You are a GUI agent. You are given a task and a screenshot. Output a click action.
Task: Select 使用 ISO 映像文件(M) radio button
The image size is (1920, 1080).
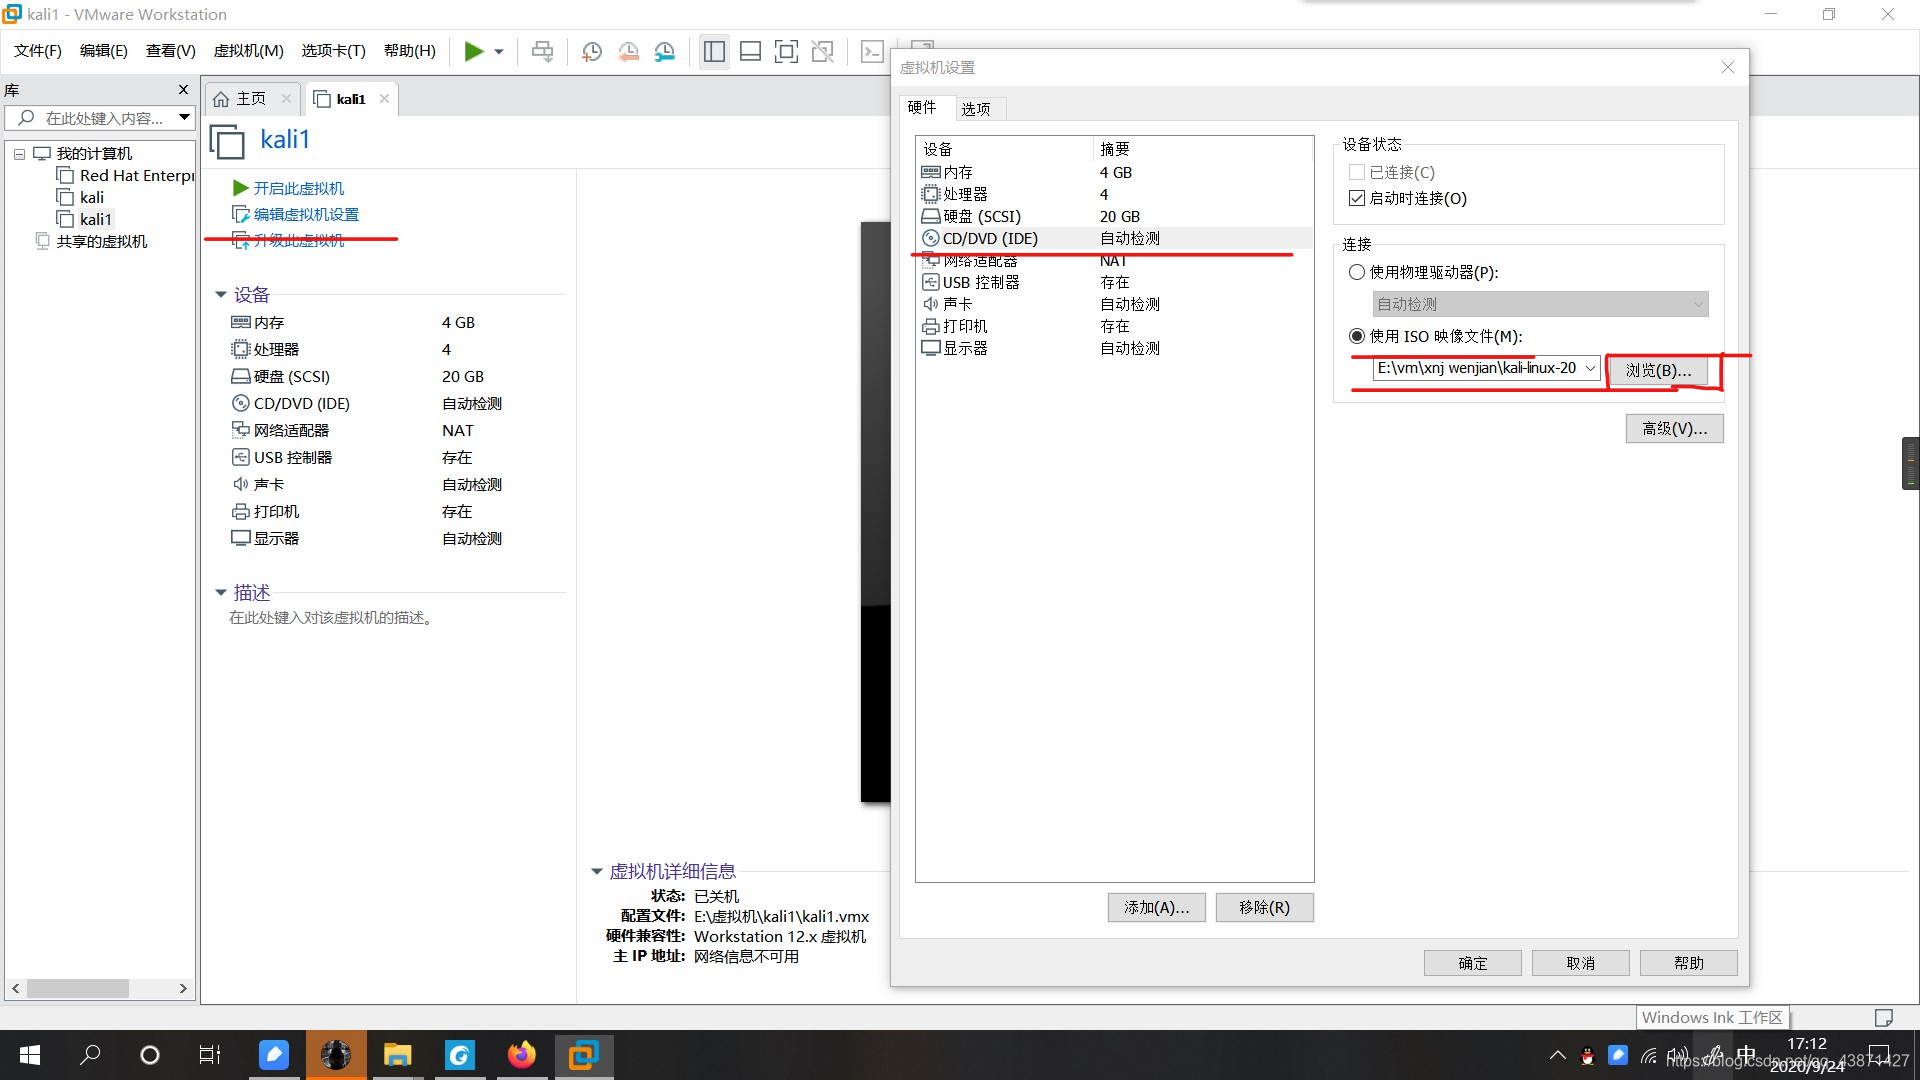tap(1357, 337)
